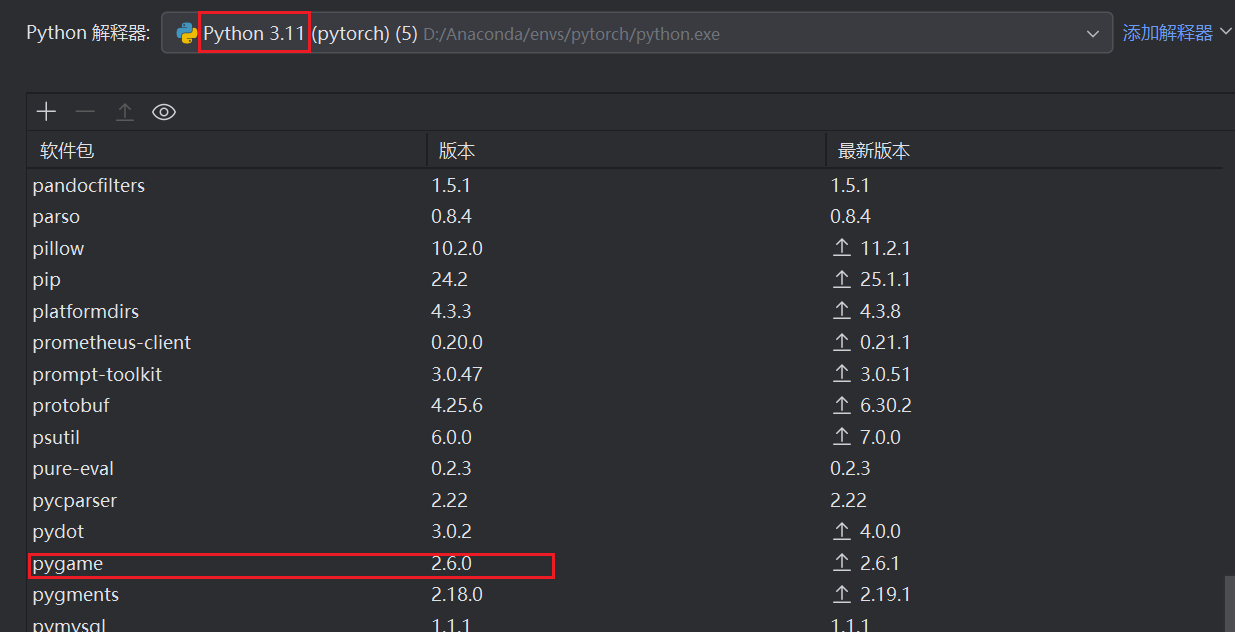The width and height of the screenshot is (1235, 632).
Task: Click the 软件包 column header
Action: [67, 151]
